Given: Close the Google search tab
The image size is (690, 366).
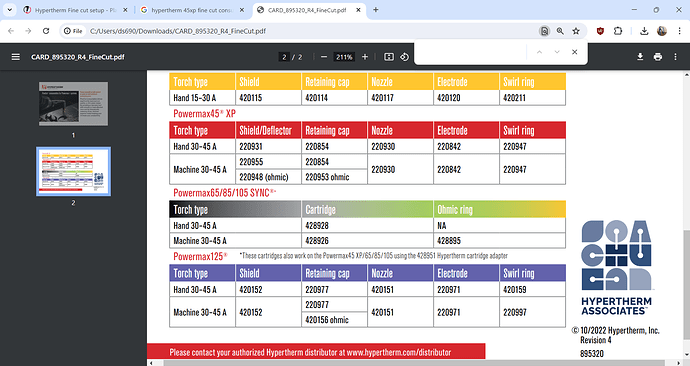Looking at the screenshot, I should pos(242,10).
